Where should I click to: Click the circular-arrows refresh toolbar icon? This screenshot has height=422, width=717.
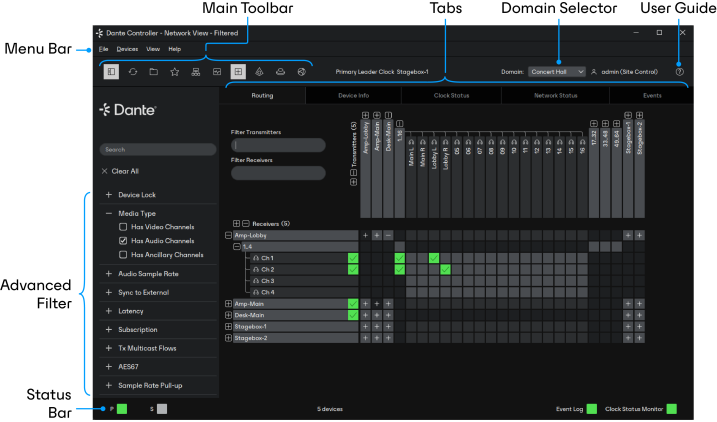click(133, 72)
